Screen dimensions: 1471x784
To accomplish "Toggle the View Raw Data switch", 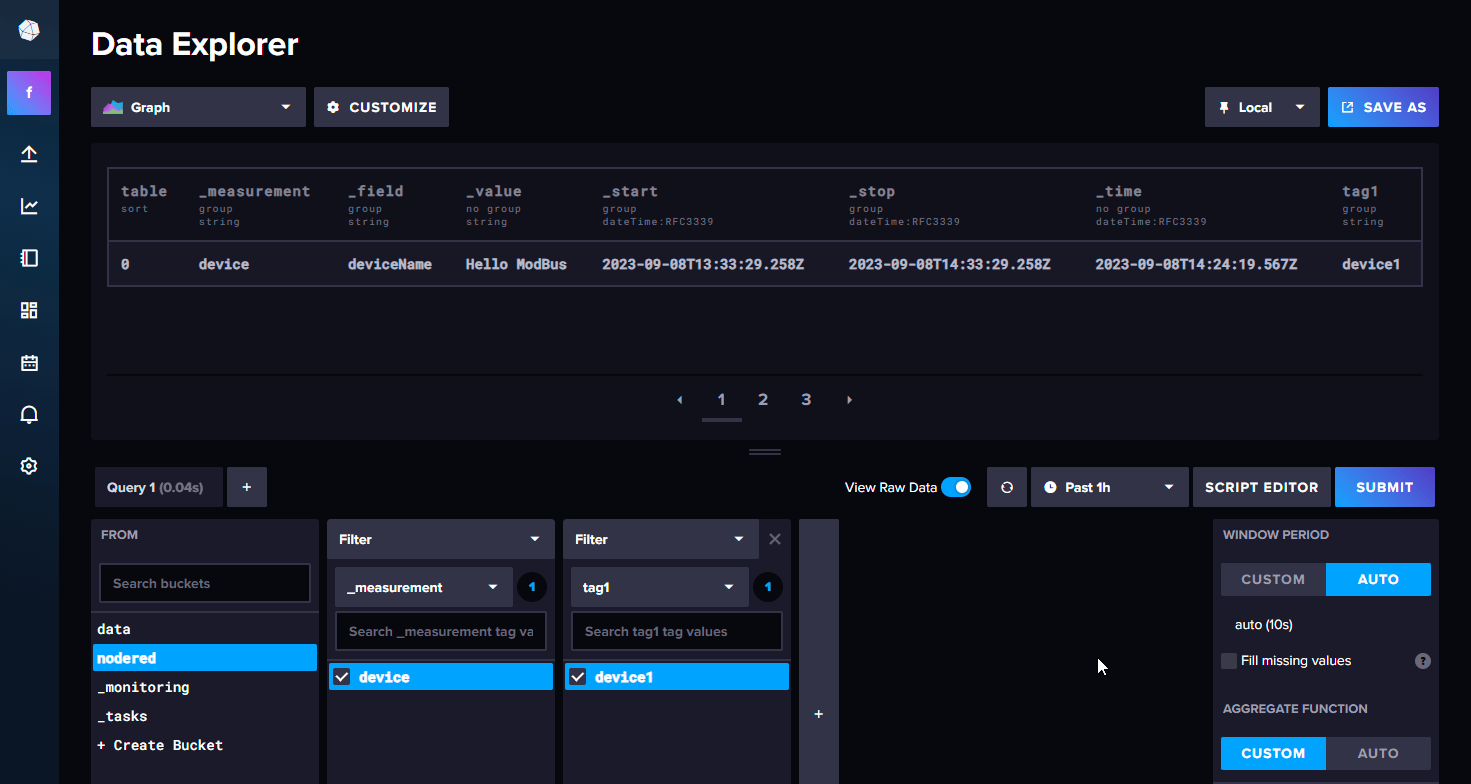I will point(957,487).
